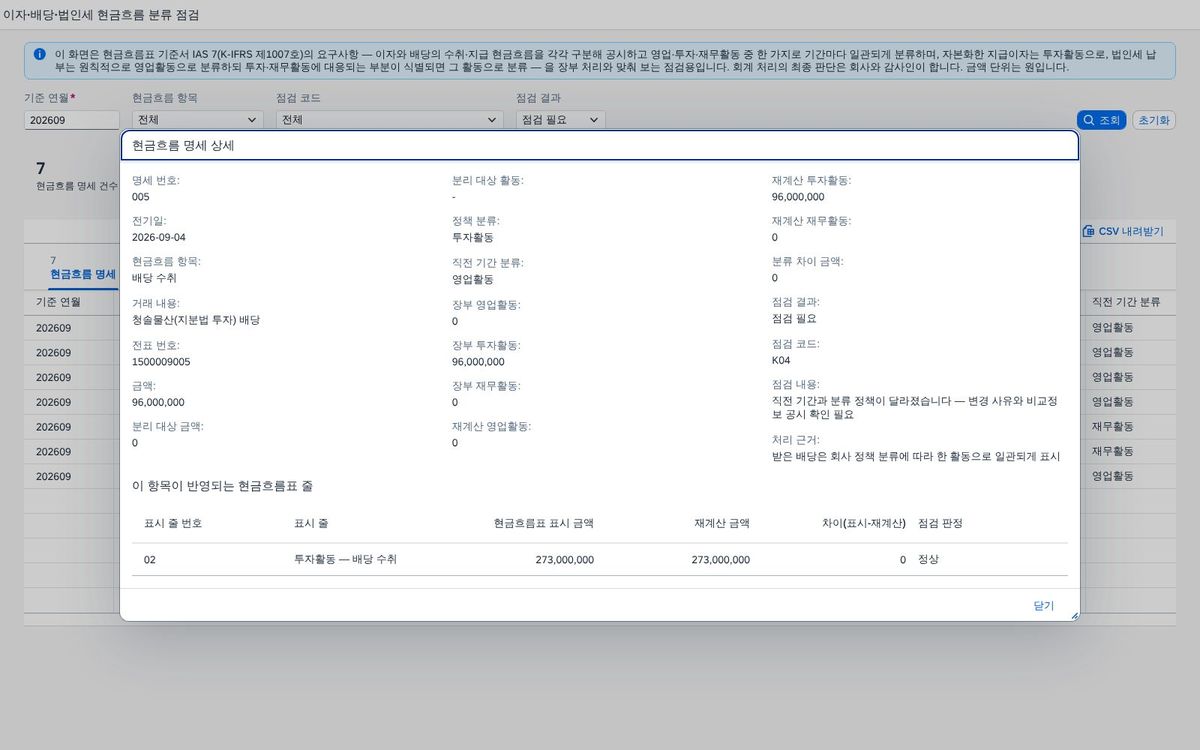1200x750 pixels.
Task: Open the 점검 코드 dropdown
Action: coord(389,120)
